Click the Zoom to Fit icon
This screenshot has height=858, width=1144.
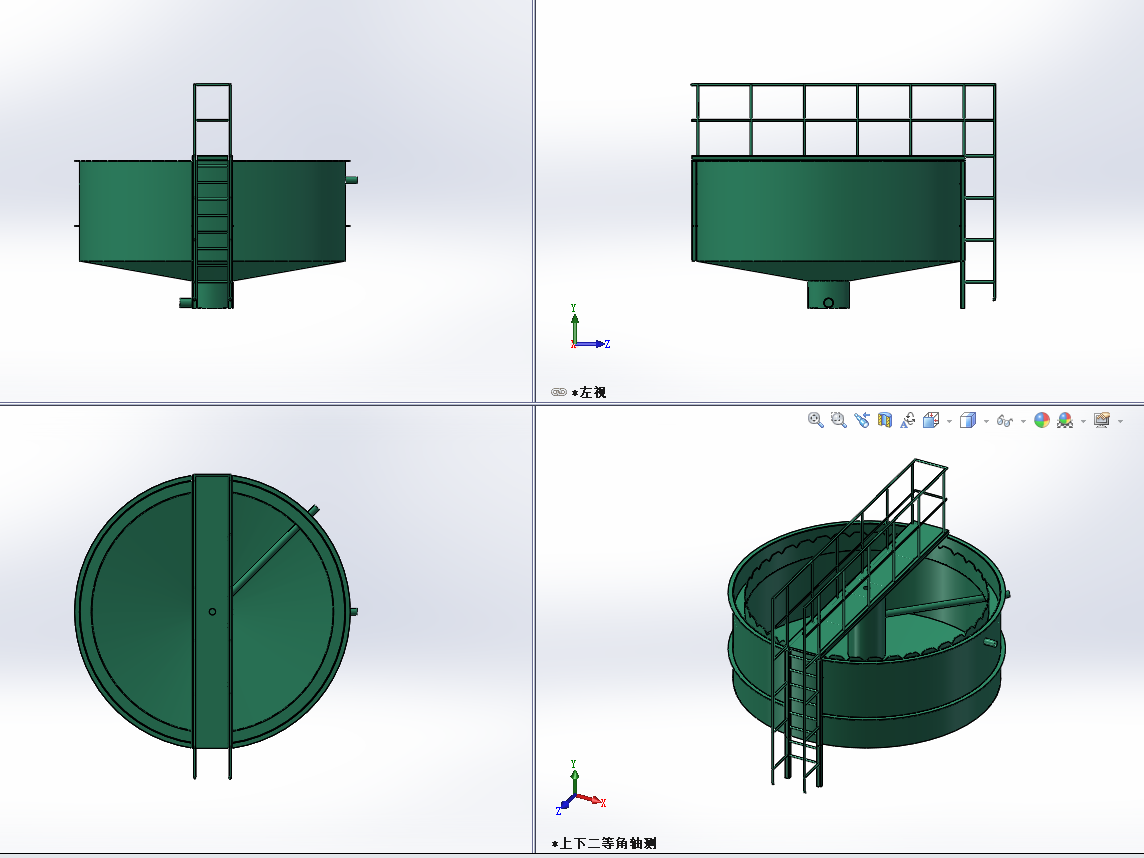(816, 420)
